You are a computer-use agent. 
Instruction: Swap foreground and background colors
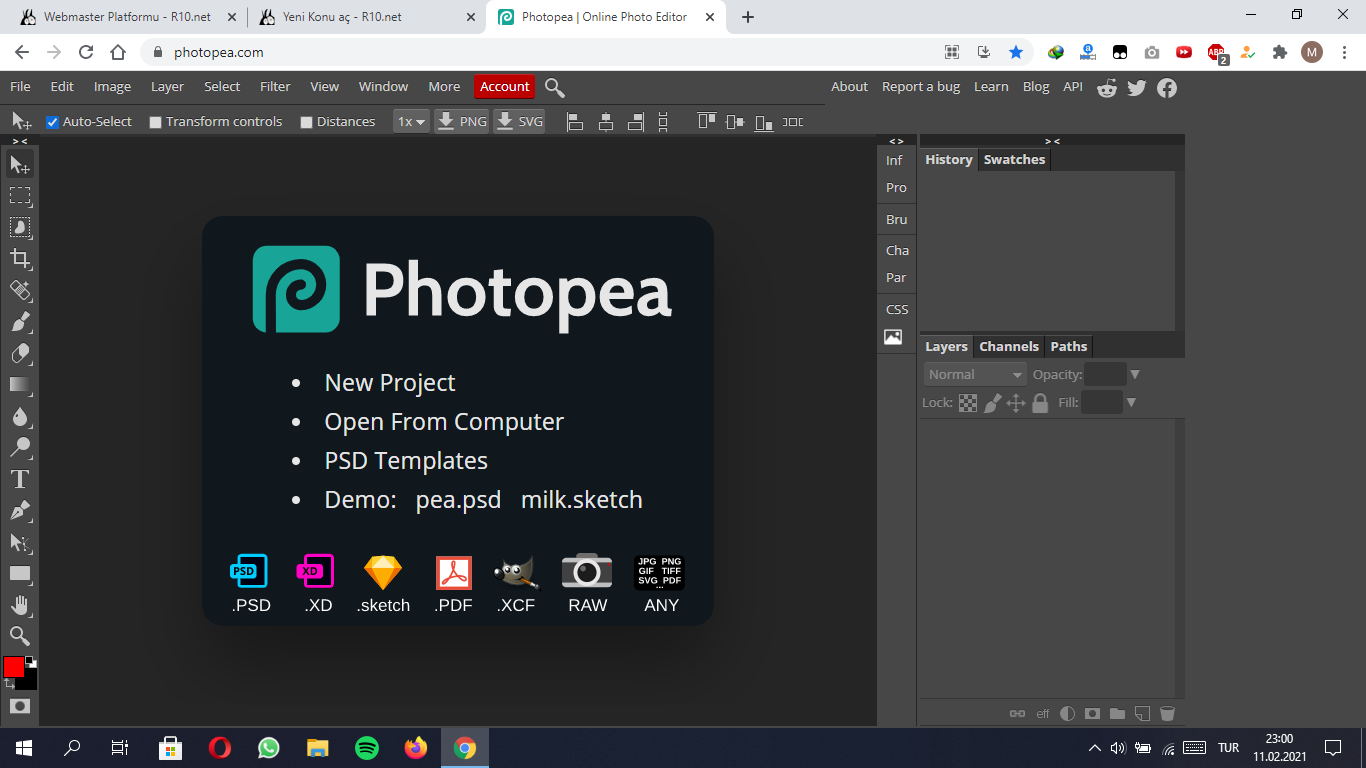[x=9, y=684]
